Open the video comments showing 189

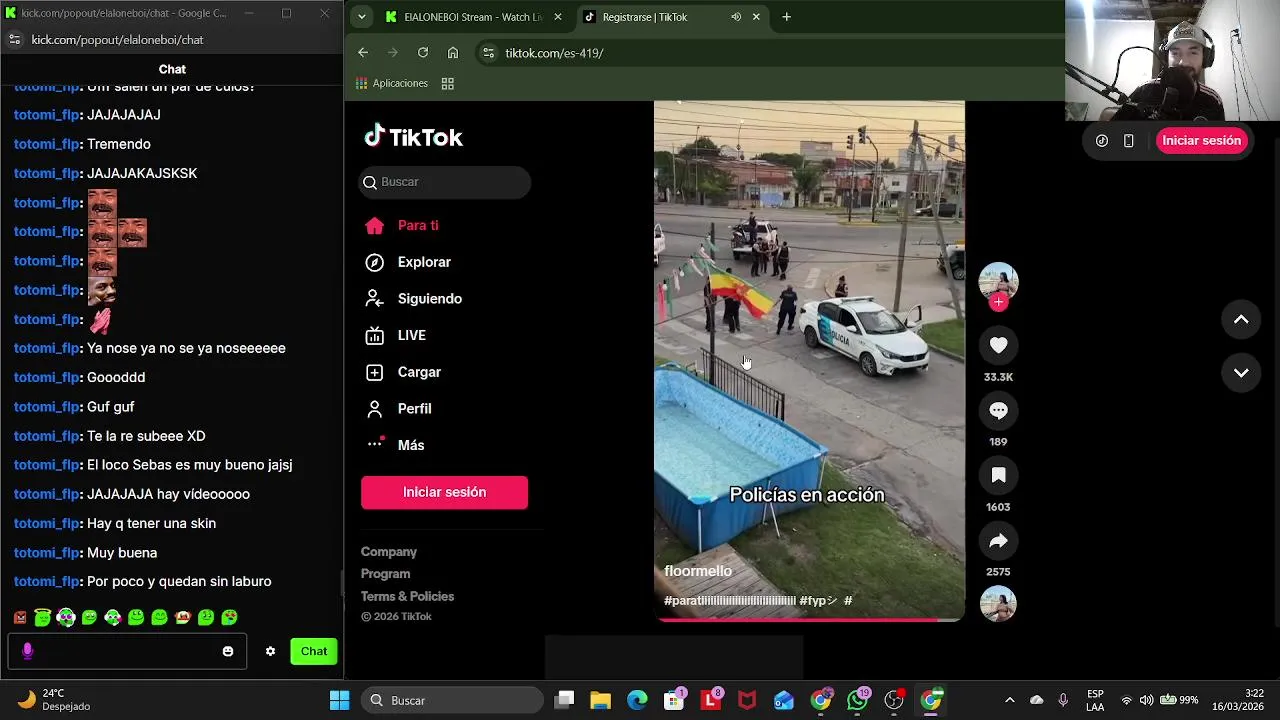tap(998, 410)
